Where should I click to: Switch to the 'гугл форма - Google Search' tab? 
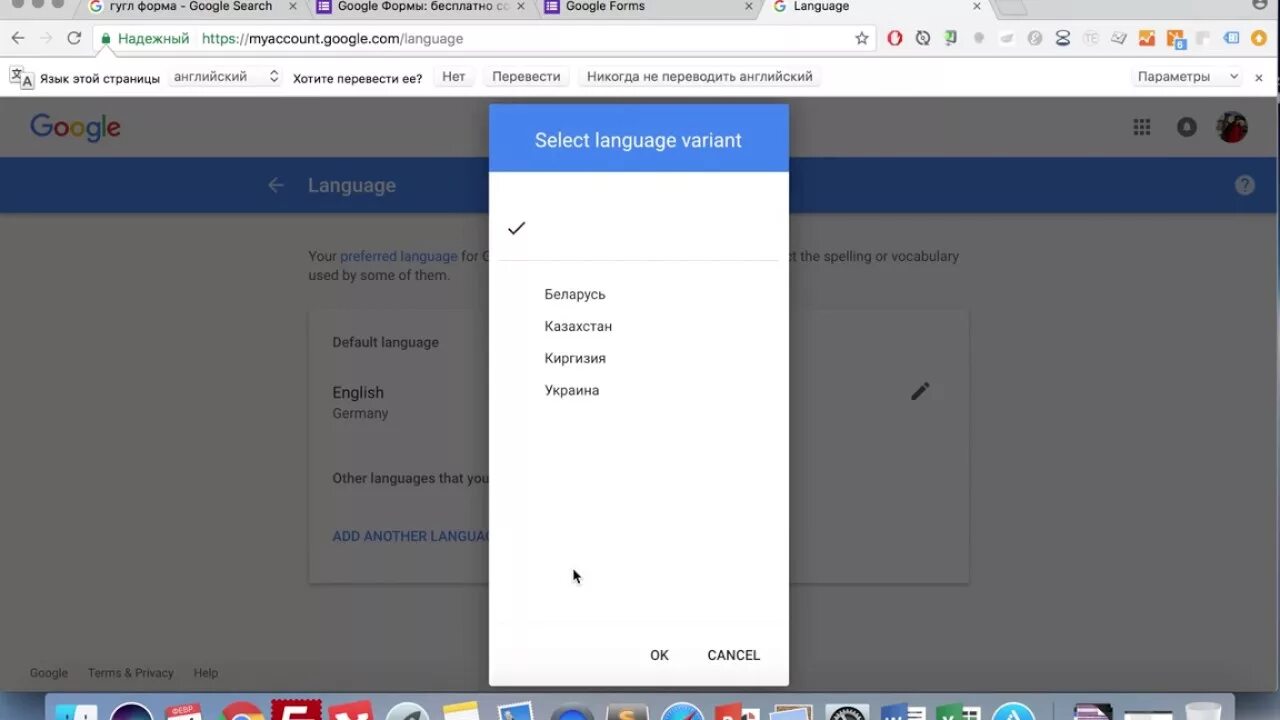coord(190,7)
